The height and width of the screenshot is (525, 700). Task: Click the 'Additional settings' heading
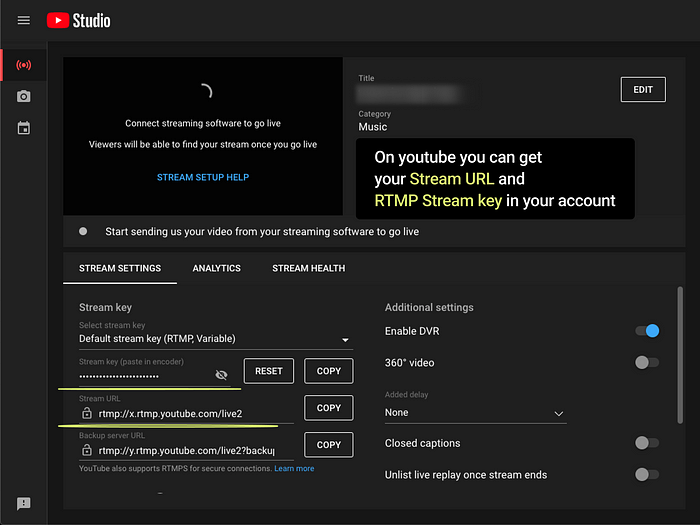[x=429, y=307]
